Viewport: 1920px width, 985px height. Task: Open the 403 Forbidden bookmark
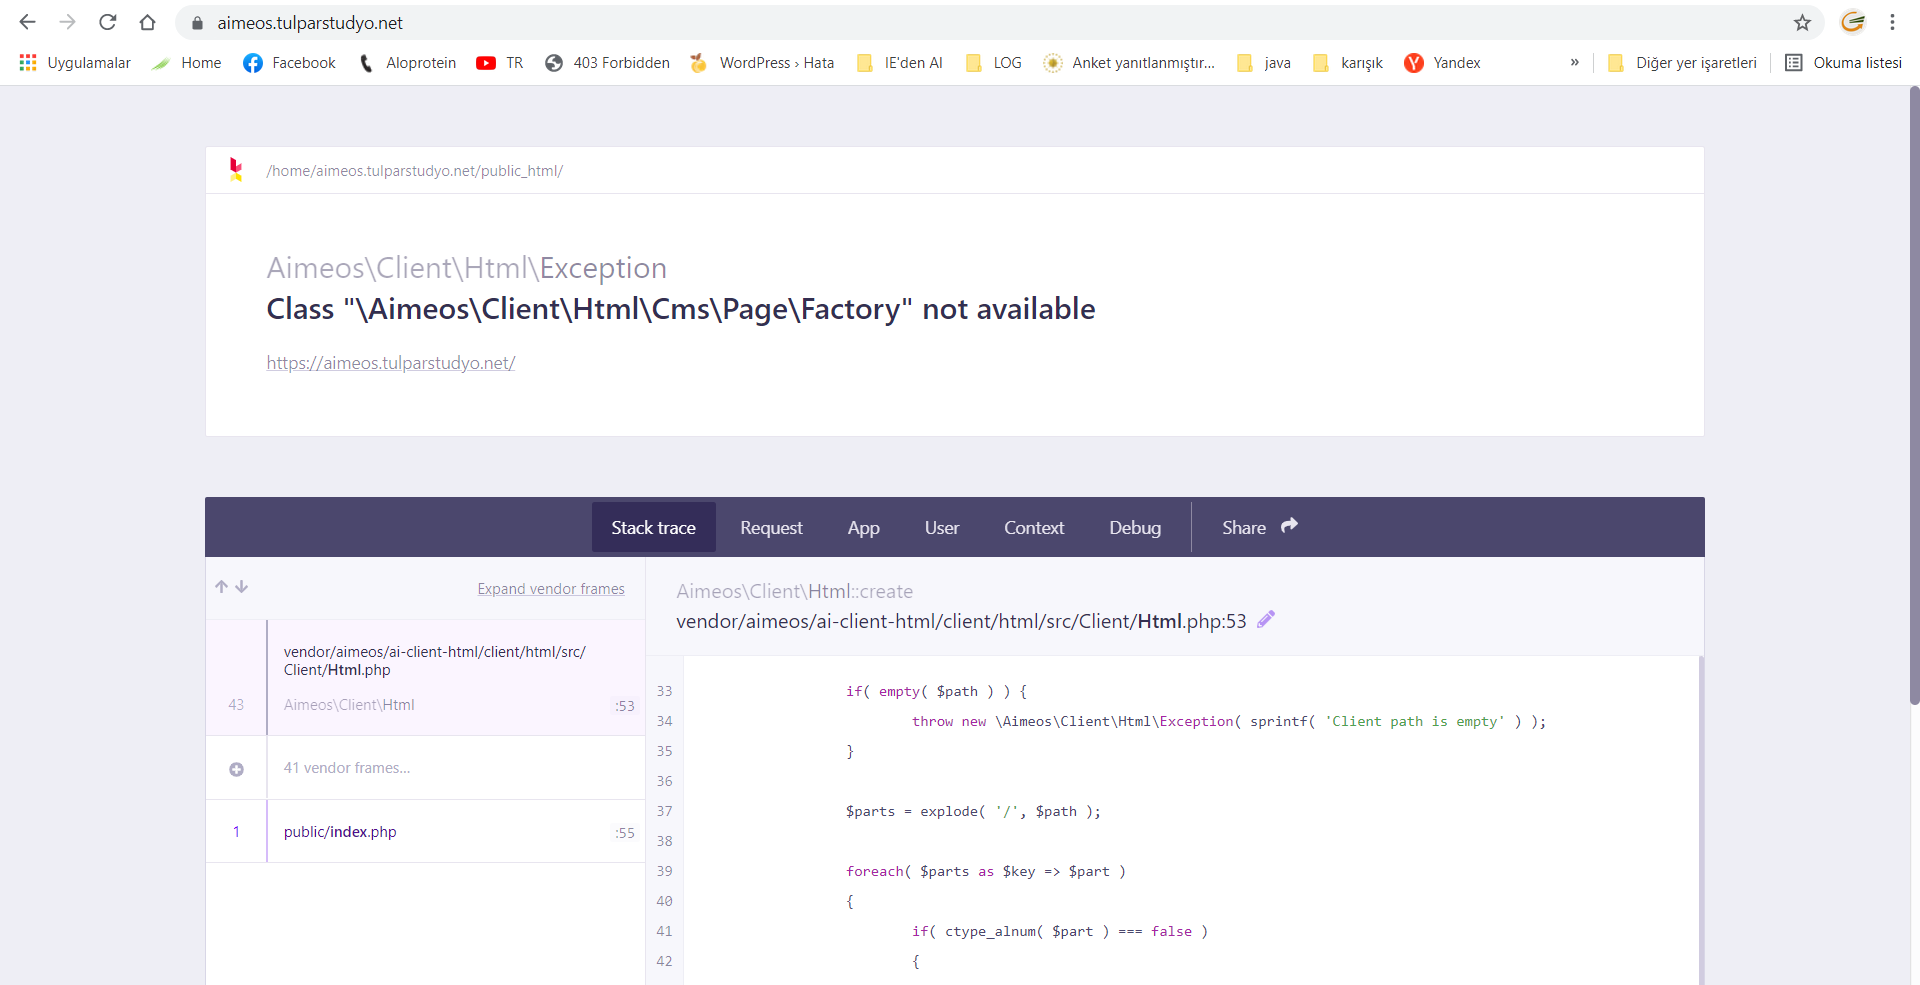tap(608, 63)
